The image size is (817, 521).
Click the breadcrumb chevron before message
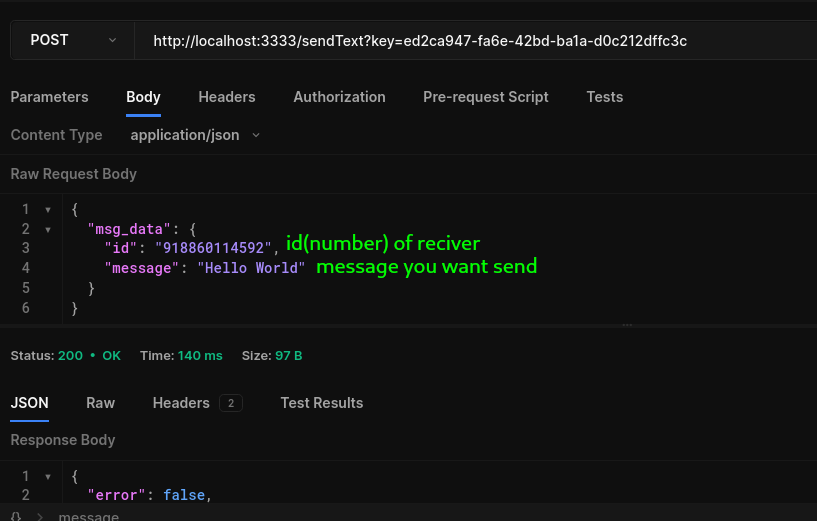[x=40, y=517]
